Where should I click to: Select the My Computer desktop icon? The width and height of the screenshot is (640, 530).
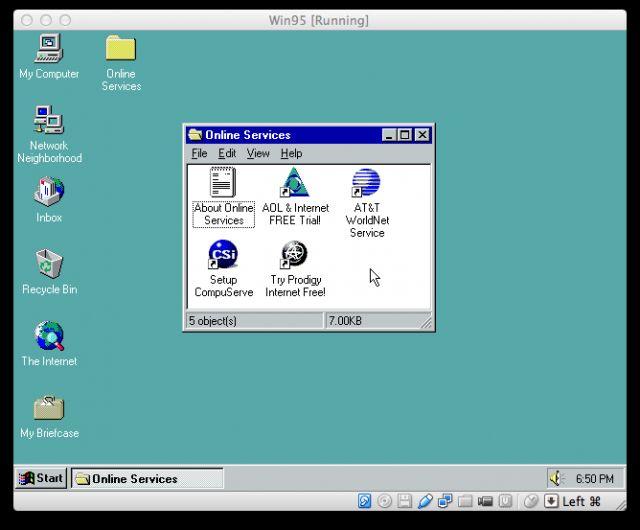pyautogui.click(x=48, y=48)
